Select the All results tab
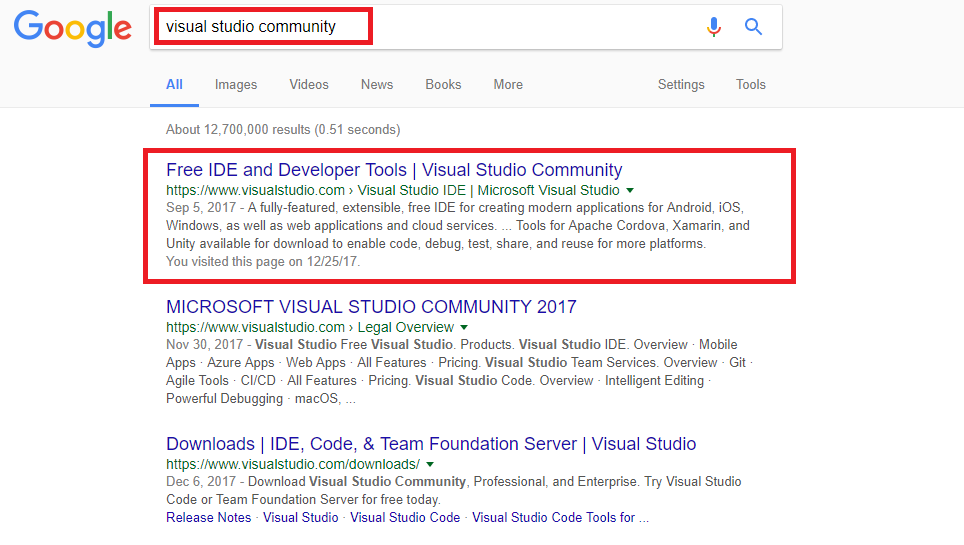Viewport: 964px width, 545px height. pyautogui.click(x=175, y=85)
